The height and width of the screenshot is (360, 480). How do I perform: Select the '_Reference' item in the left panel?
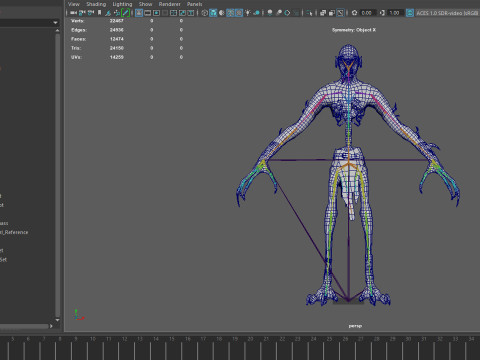pos(15,232)
